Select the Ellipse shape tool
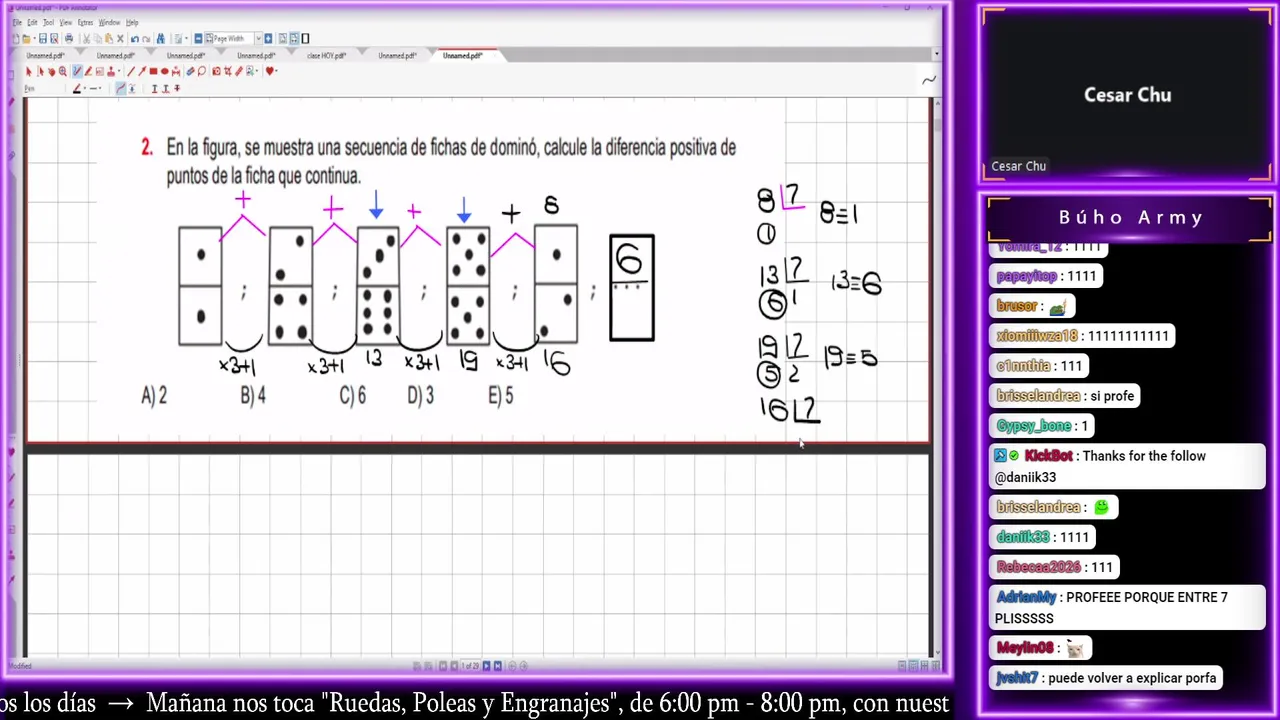Viewport: 1280px width, 720px height. (x=165, y=72)
